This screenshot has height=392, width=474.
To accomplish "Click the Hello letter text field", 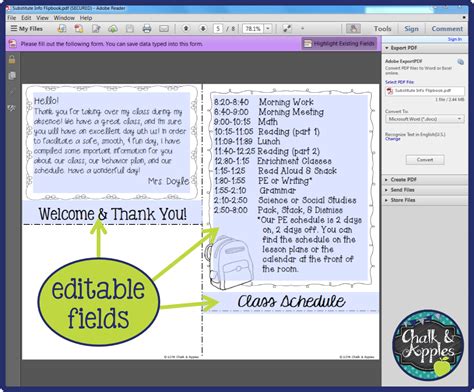I will (112, 143).
